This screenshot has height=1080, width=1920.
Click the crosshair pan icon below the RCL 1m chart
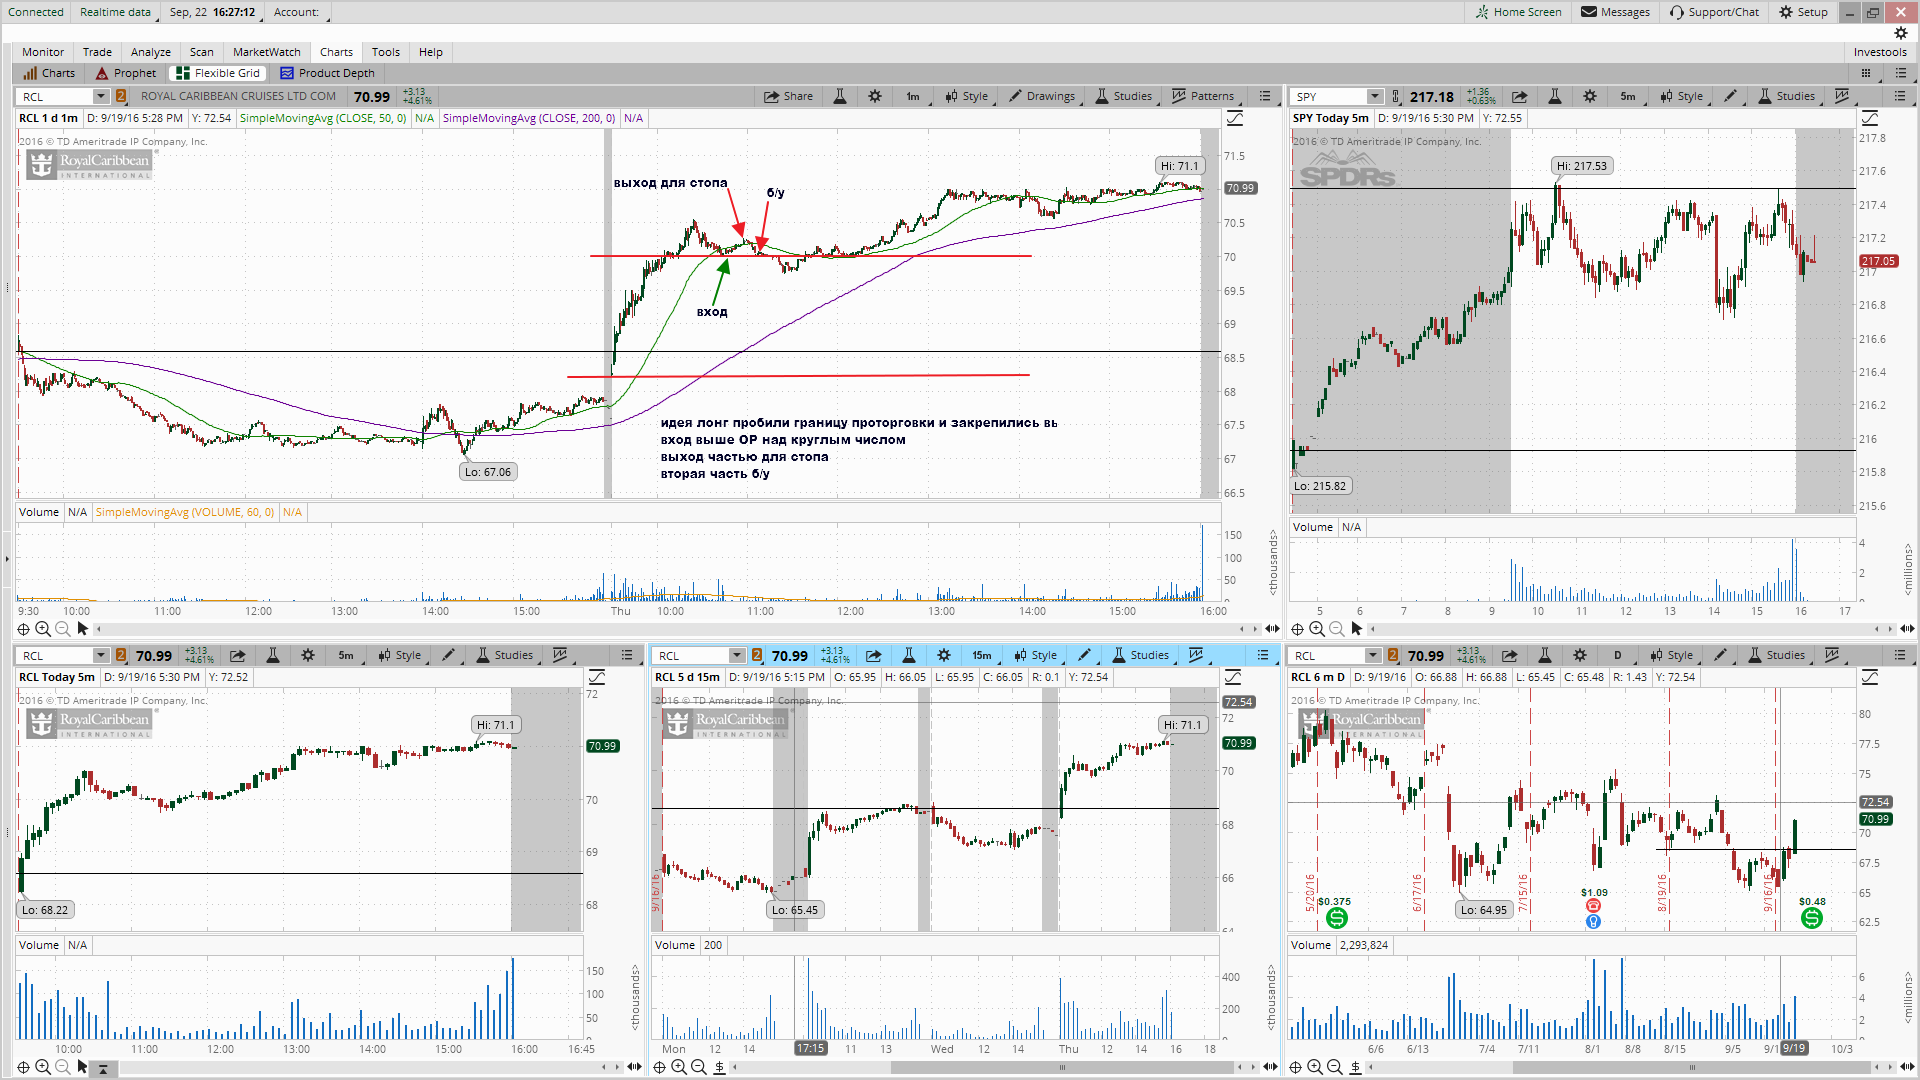pos(23,629)
